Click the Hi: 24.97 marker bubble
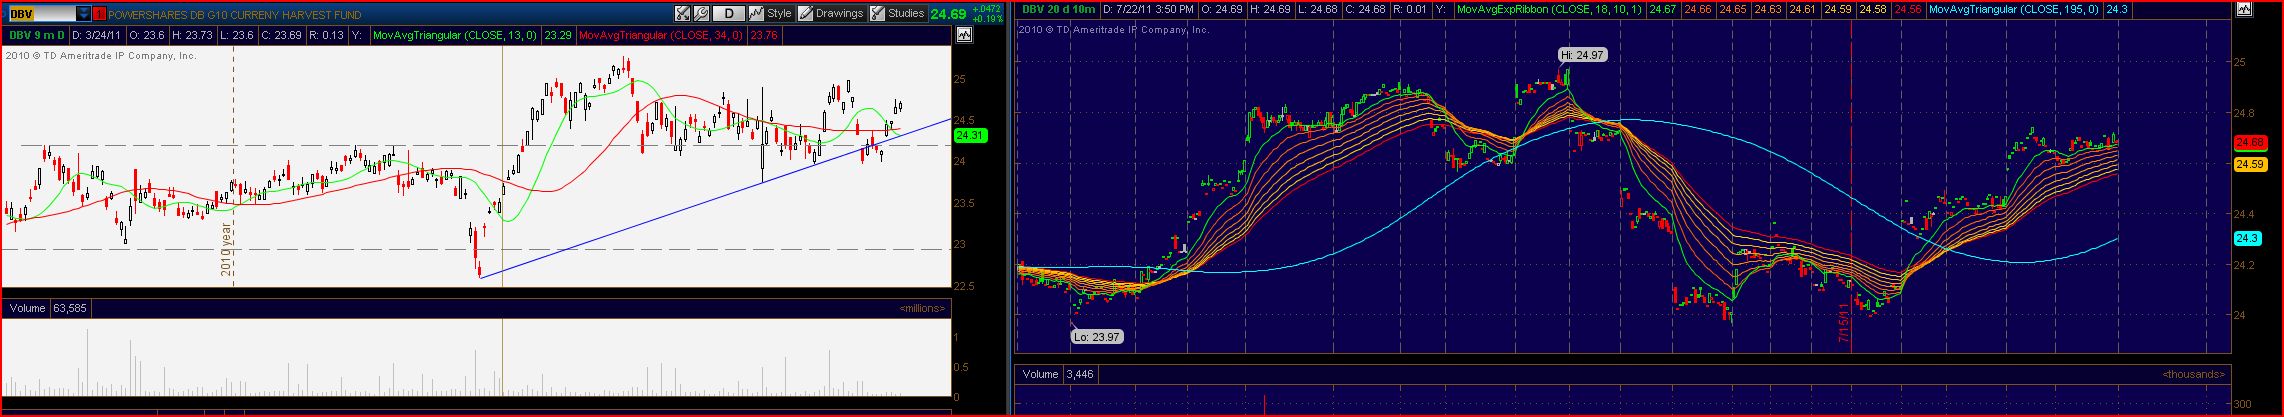Screen dimensions: 2284x417 pyautogui.click(x=1581, y=55)
